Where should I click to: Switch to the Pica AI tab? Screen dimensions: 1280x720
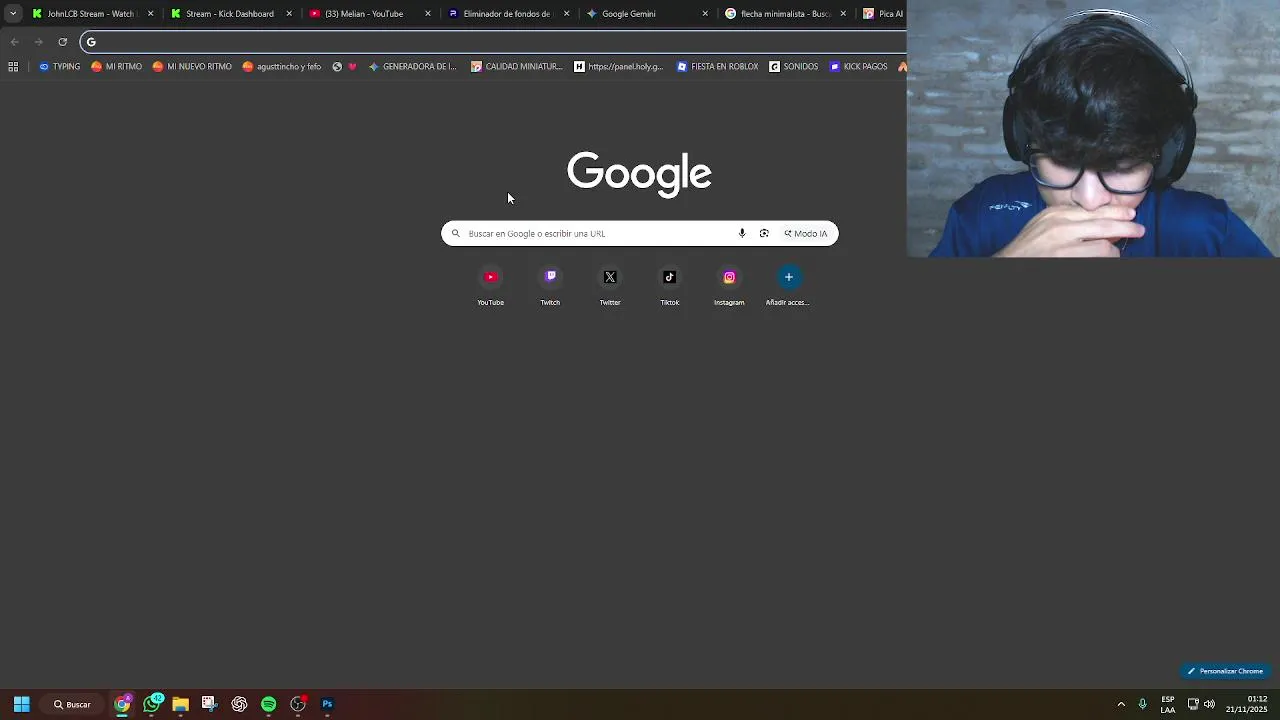point(883,14)
